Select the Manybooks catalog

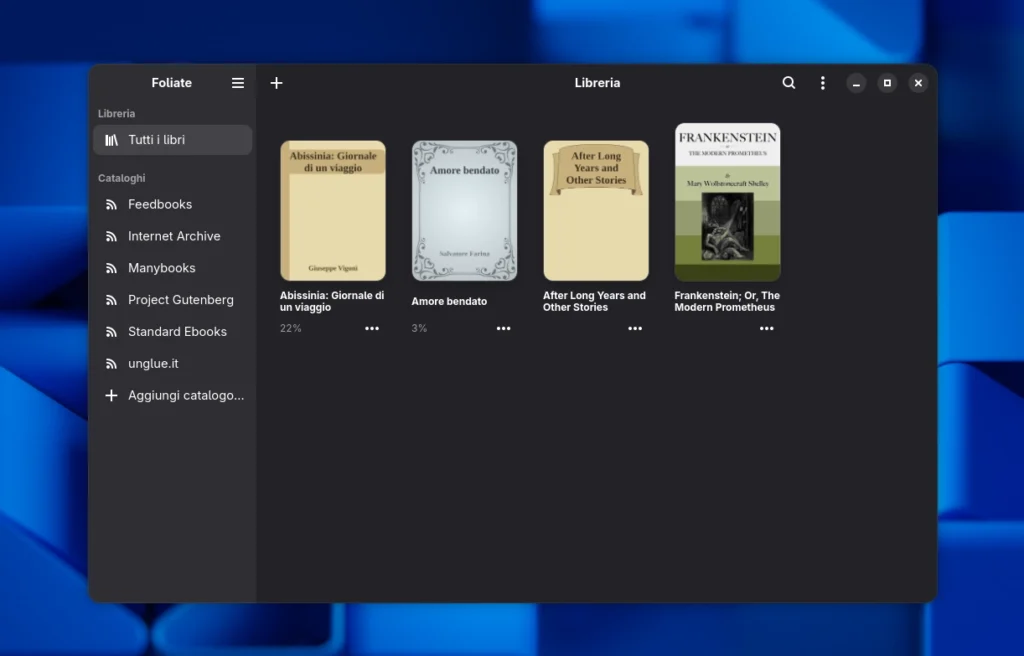[x=161, y=268]
